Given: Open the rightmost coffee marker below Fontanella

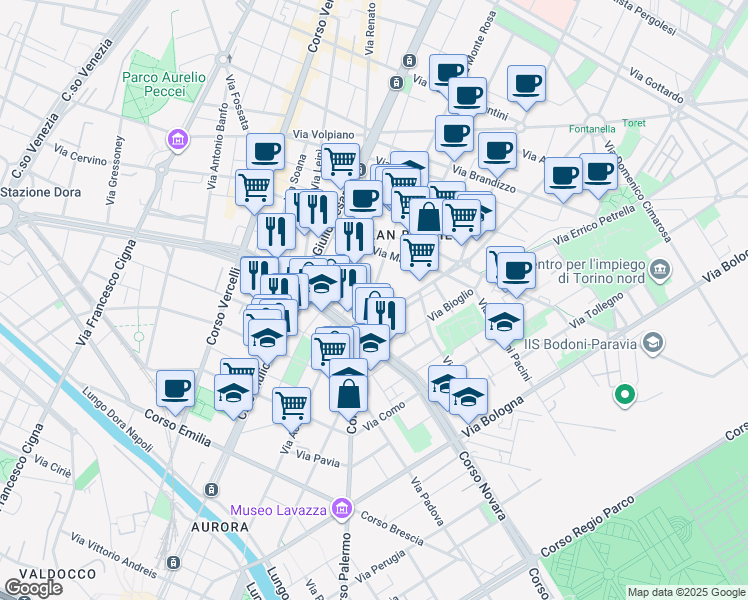Looking at the screenshot, I should pos(599,172).
